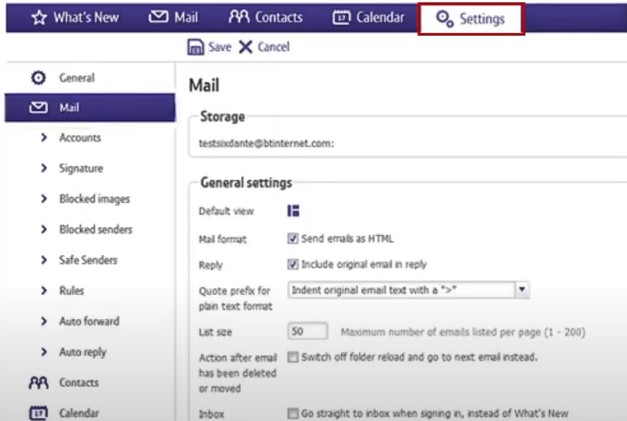The height and width of the screenshot is (421, 627).
Task: Switch to the Mail tab in top bar
Action: 174,17
